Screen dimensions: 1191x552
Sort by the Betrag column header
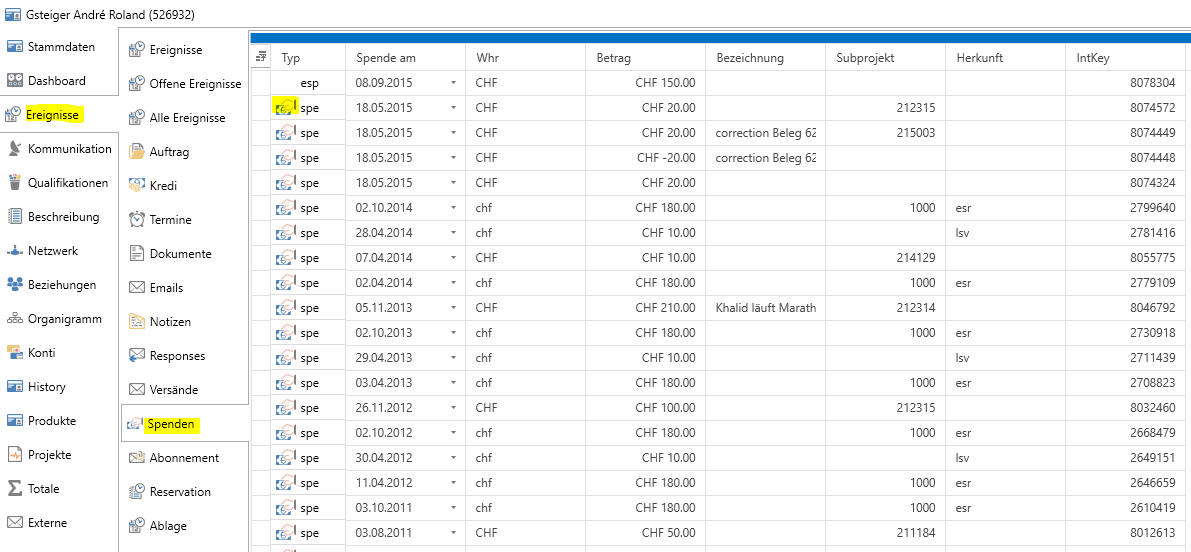tap(613, 58)
